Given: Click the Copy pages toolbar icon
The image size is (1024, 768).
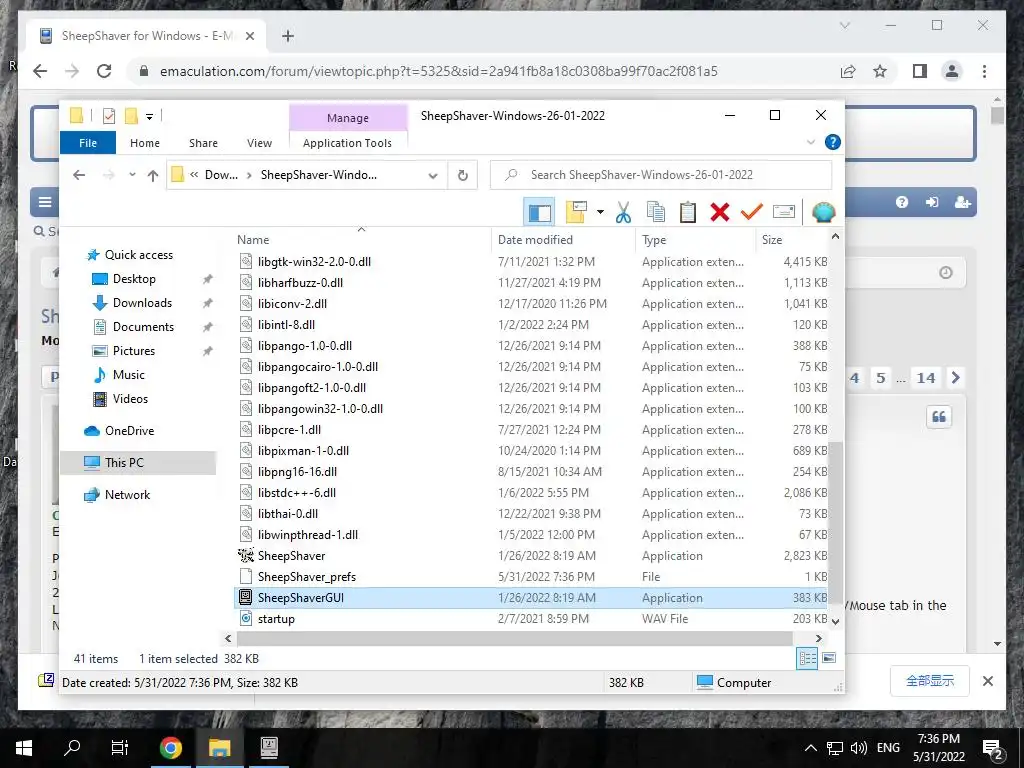Looking at the screenshot, I should click(x=656, y=212).
